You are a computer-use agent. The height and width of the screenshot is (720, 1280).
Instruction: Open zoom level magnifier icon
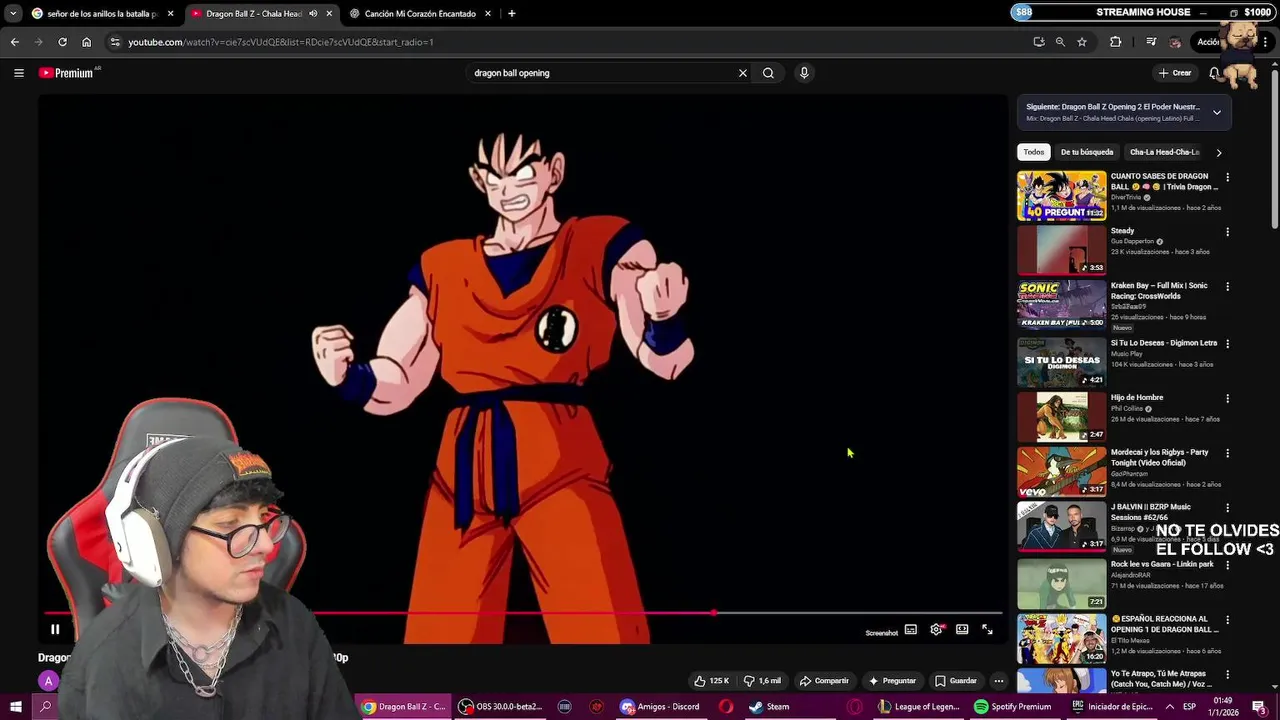tap(1060, 42)
